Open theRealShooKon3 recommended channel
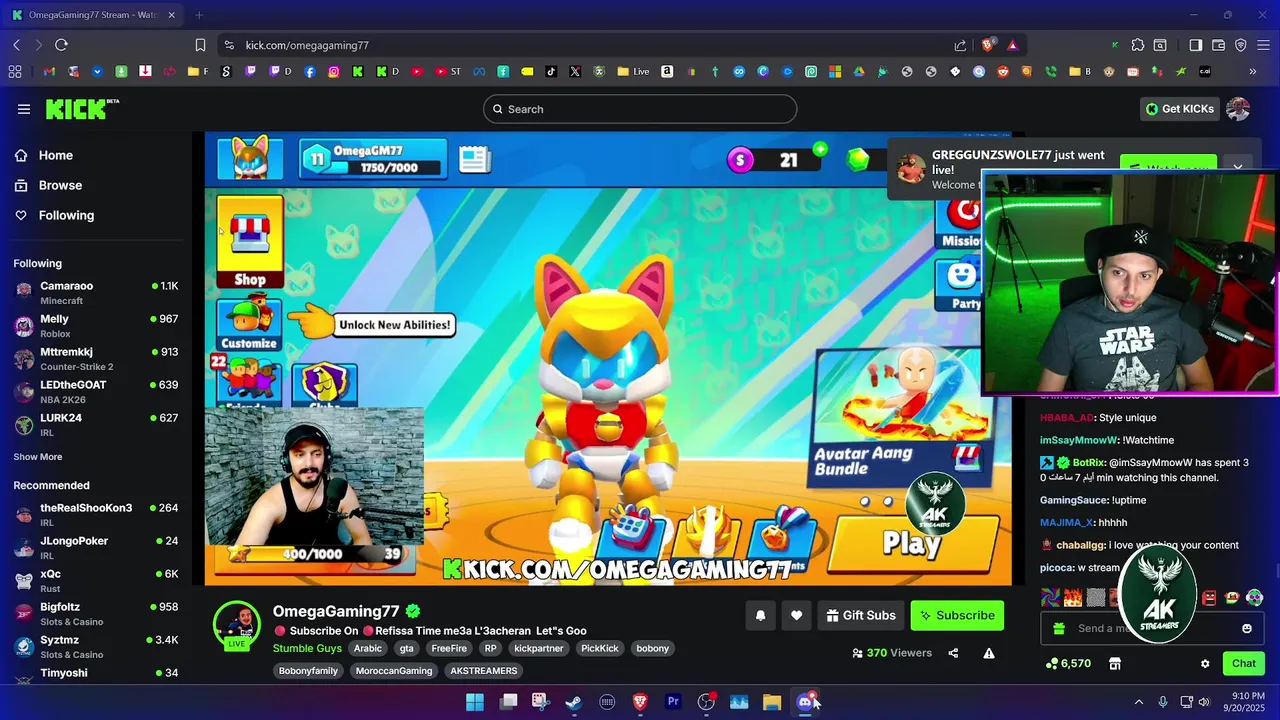The height and width of the screenshot is (720, 1280). pos(96,515)
